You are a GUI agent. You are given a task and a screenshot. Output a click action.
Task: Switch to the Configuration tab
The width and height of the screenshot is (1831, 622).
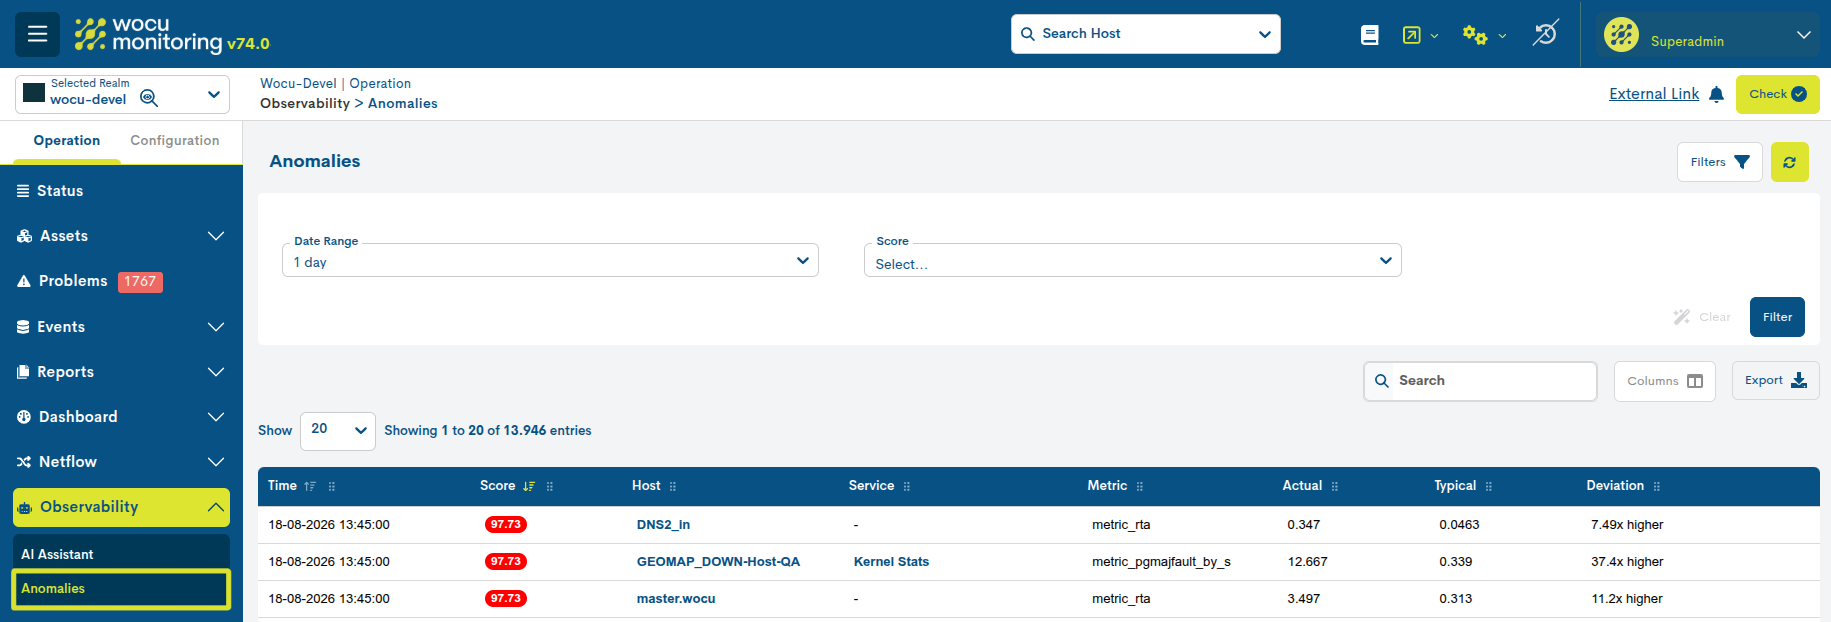[x=175, y=141]
